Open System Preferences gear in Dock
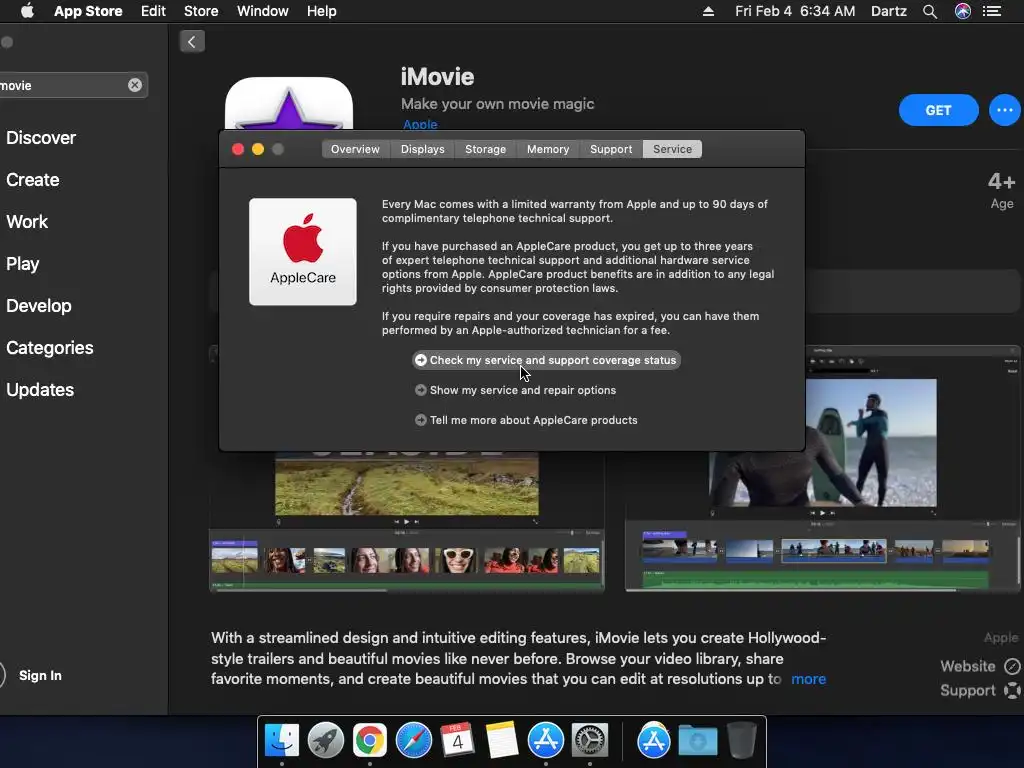This screenshot has height=768, width=1024. tap(590, 741)
